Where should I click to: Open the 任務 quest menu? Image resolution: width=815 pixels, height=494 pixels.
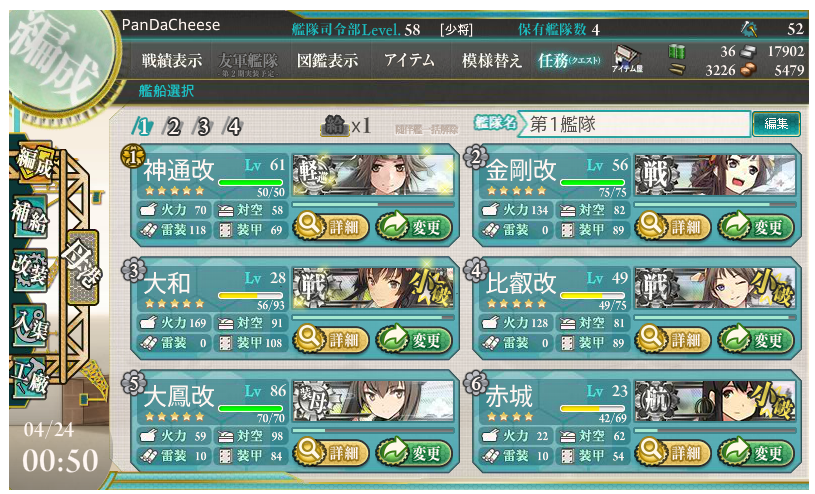pyautogui.click(x=569, y=61)
